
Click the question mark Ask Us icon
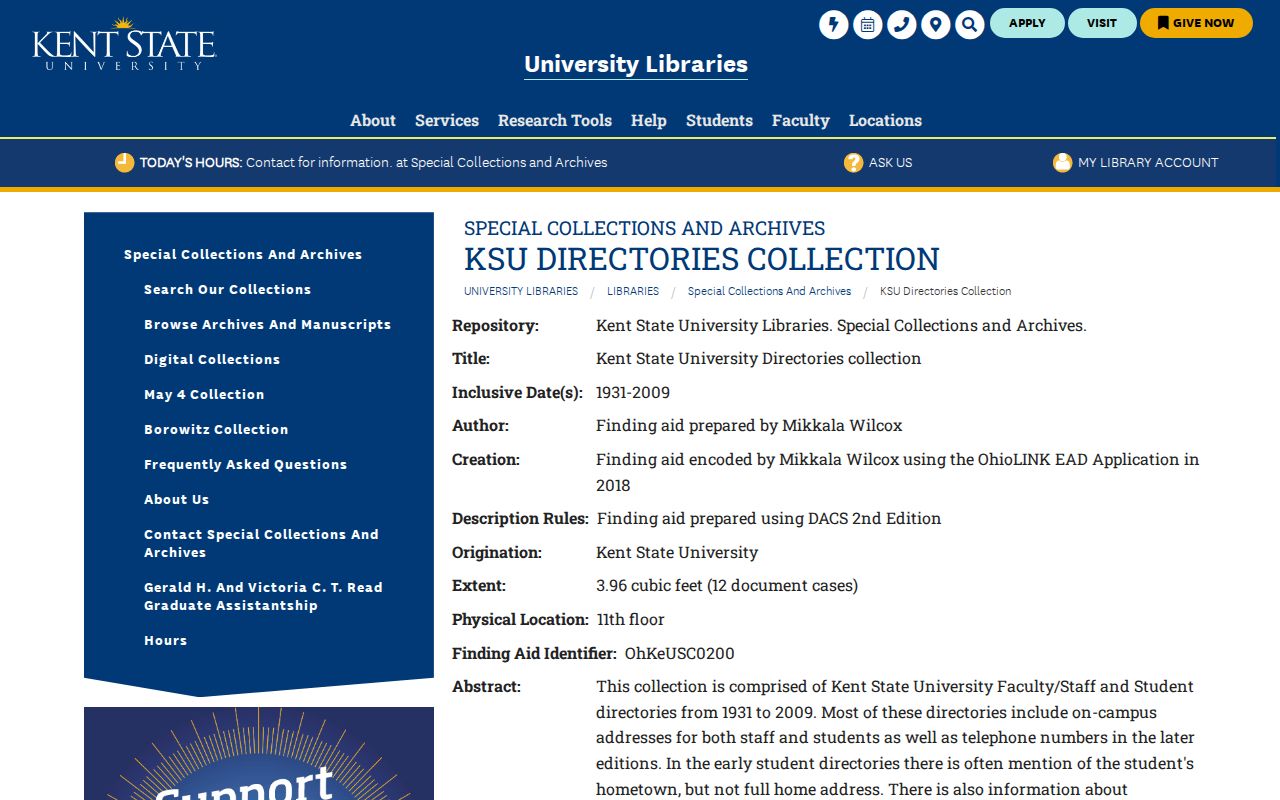[853, 162]
